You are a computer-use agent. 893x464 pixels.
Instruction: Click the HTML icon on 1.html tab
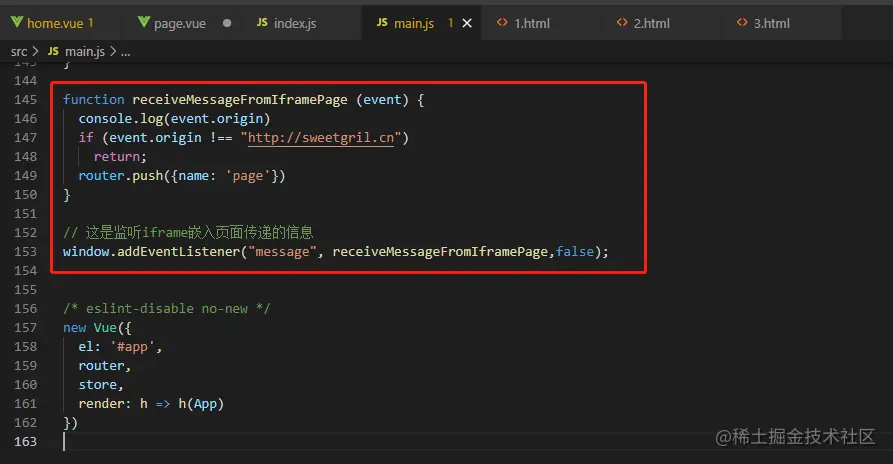click(502, 22)
